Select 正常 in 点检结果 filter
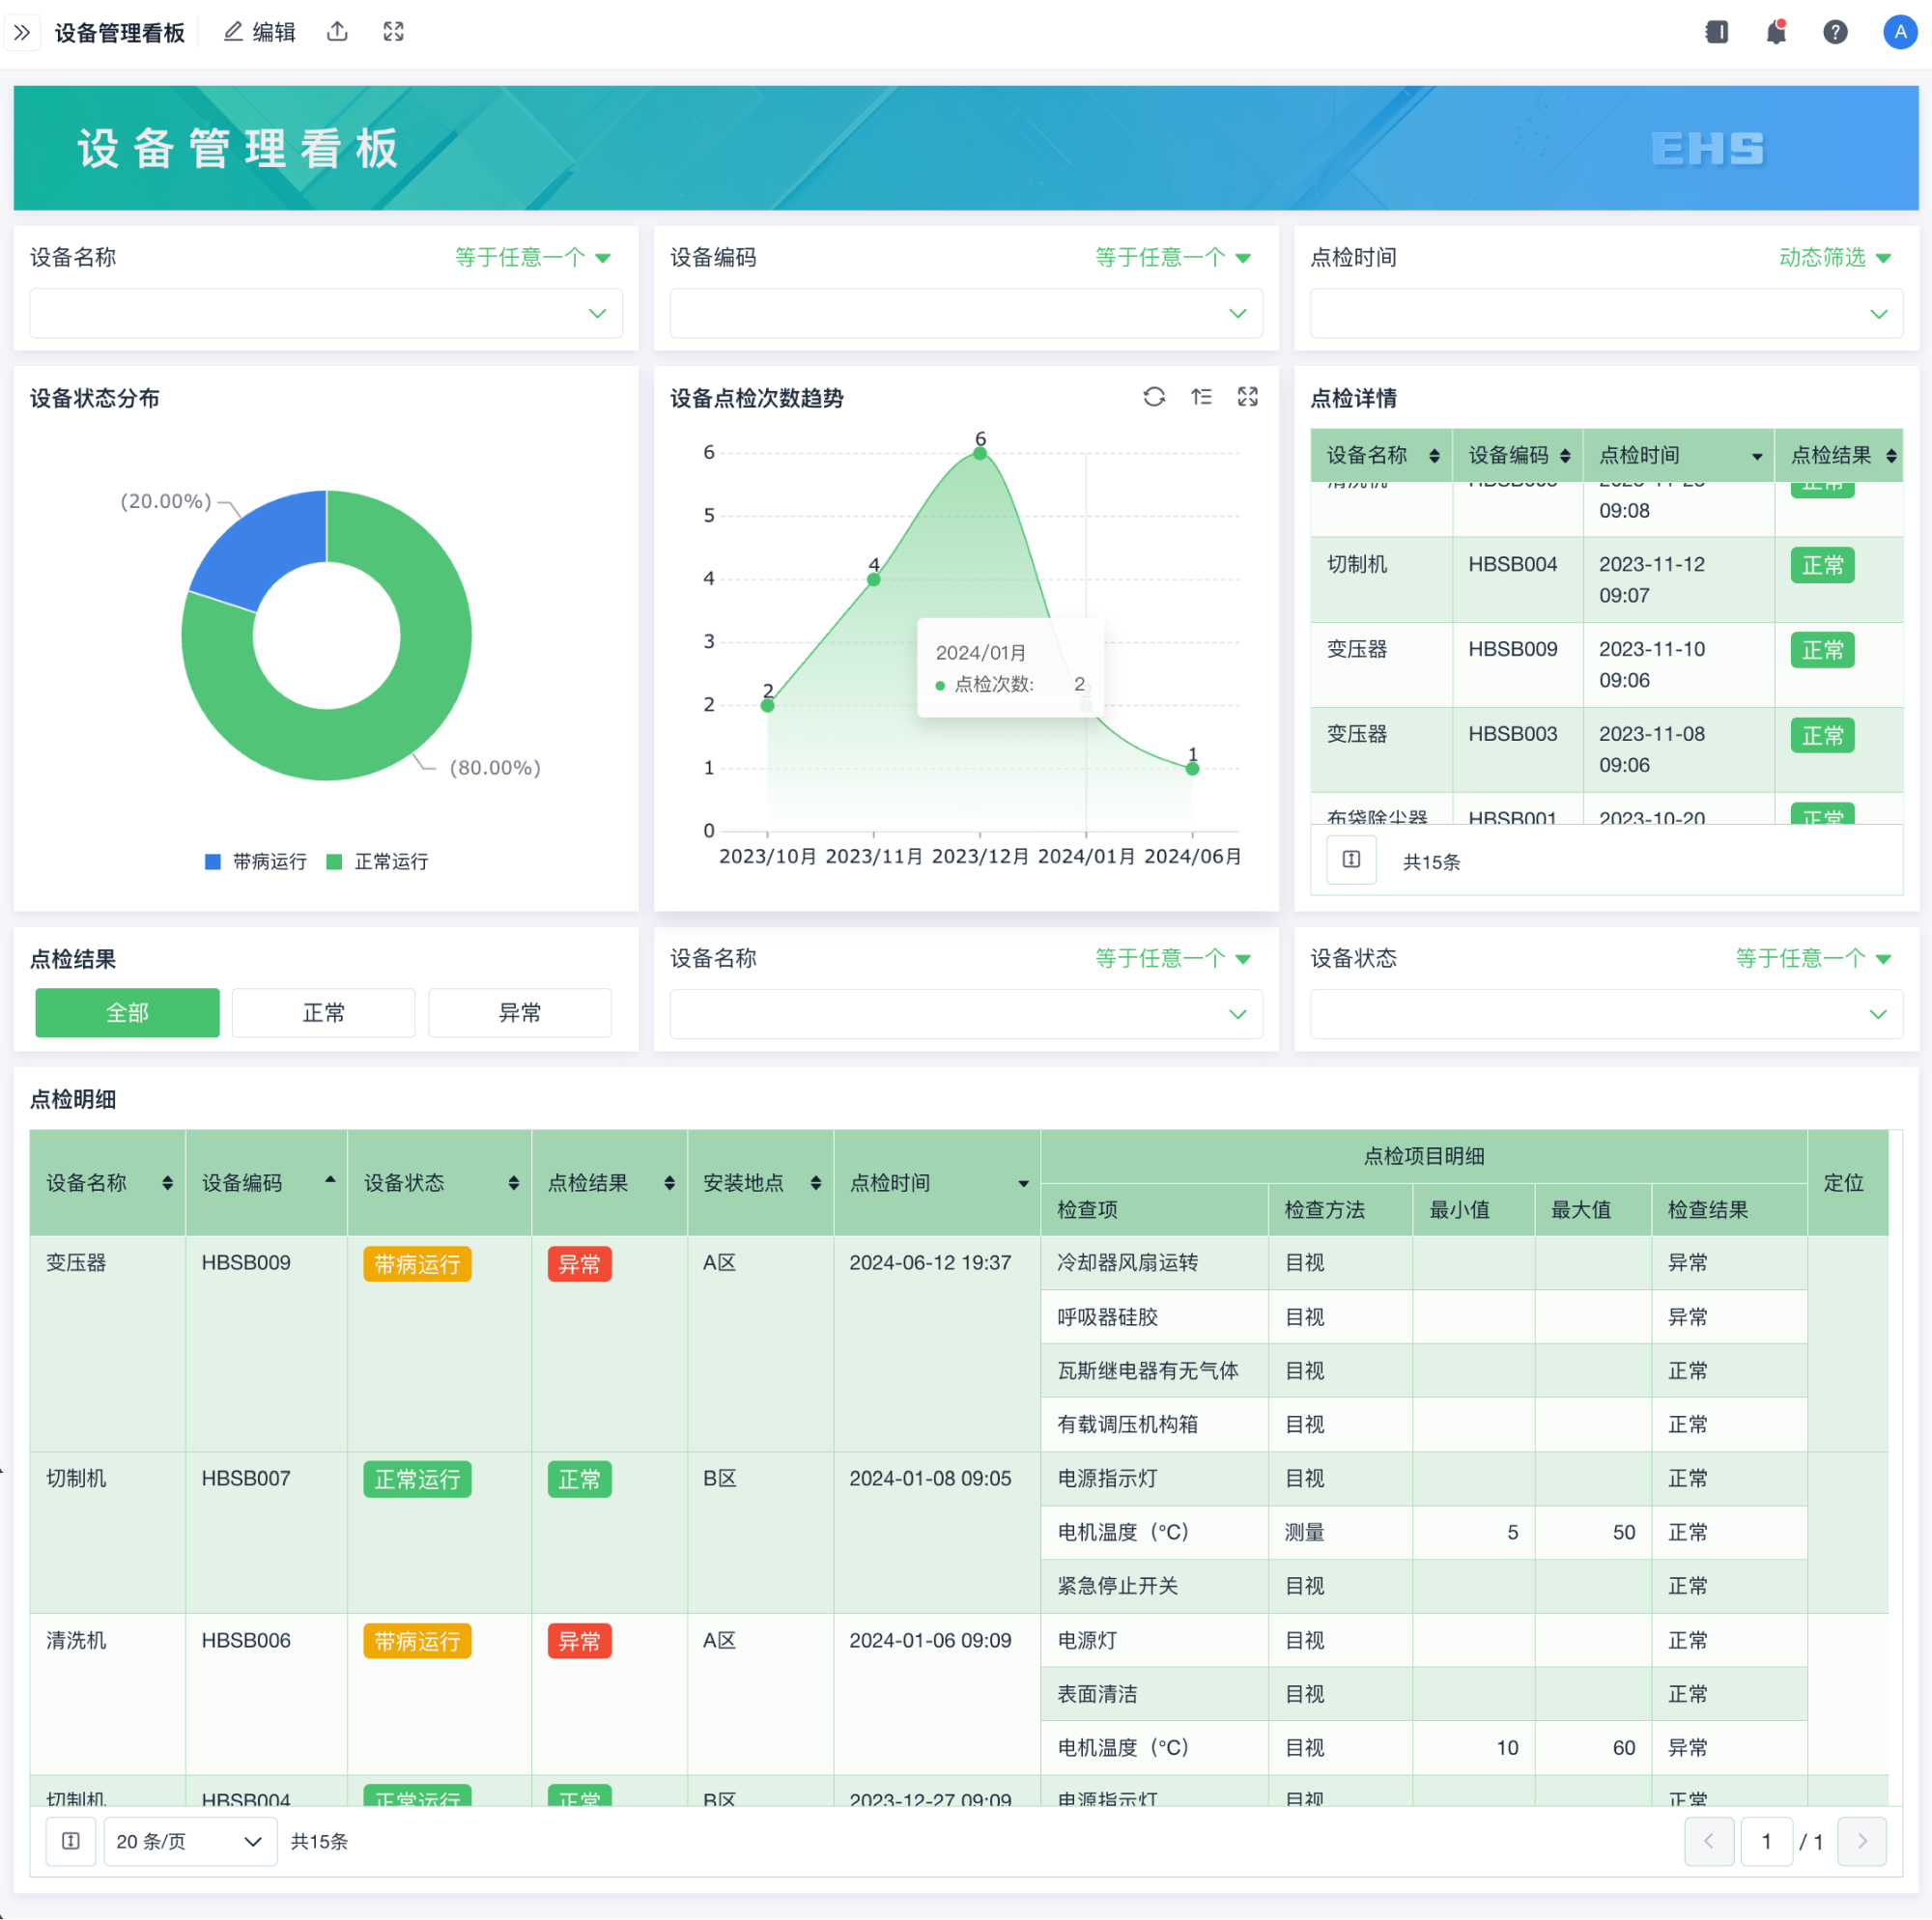1932x1920 pixels. (x=323, y=1013)
